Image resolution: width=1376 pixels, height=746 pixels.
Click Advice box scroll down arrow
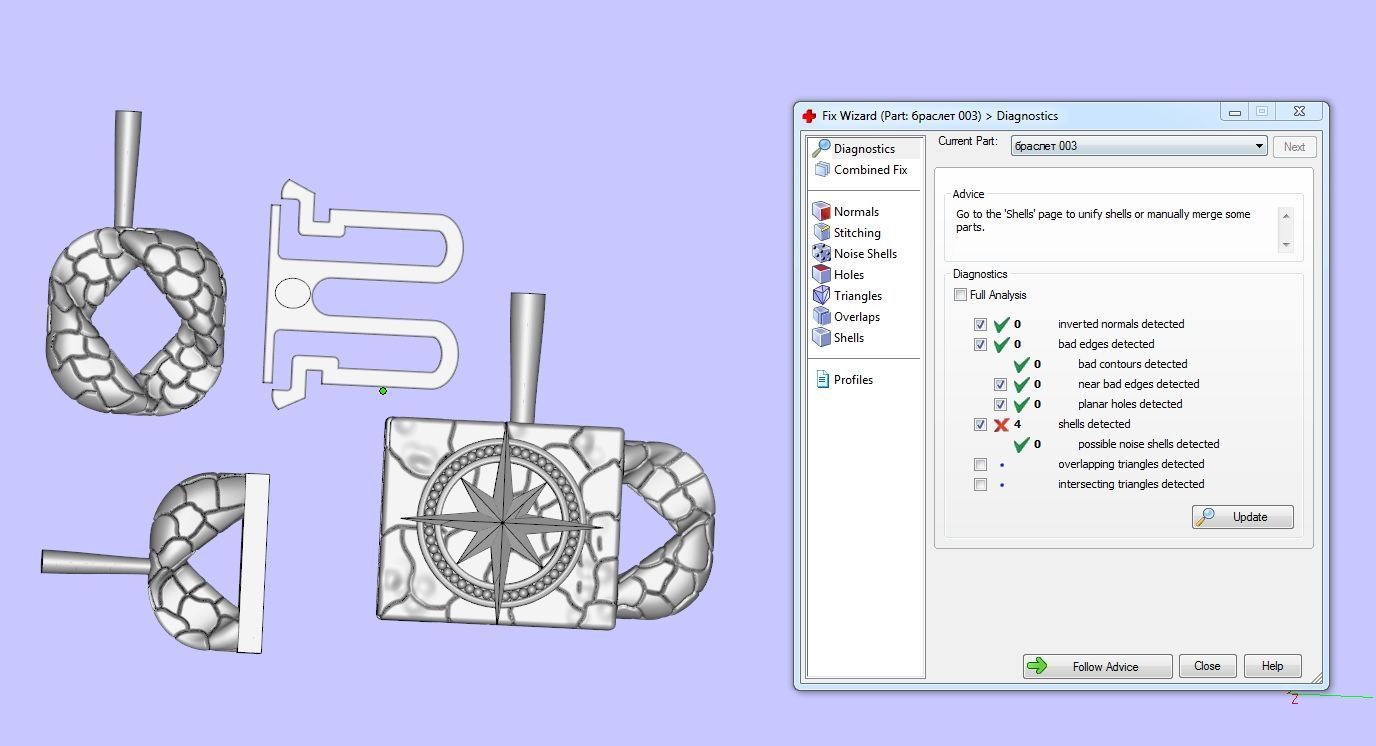(1286, 244)
